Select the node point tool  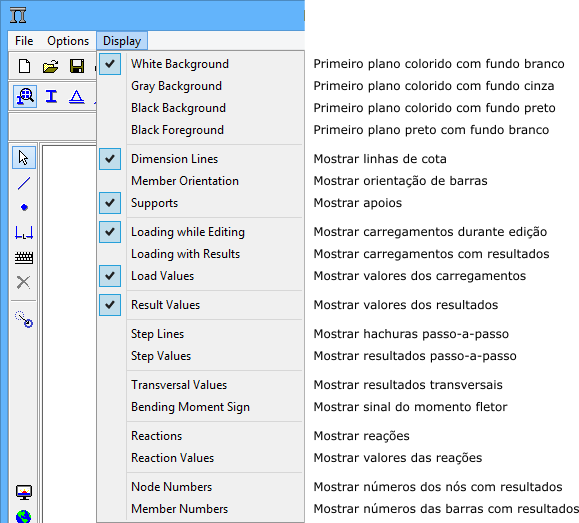pyautogui.click(x=24, y=208)
